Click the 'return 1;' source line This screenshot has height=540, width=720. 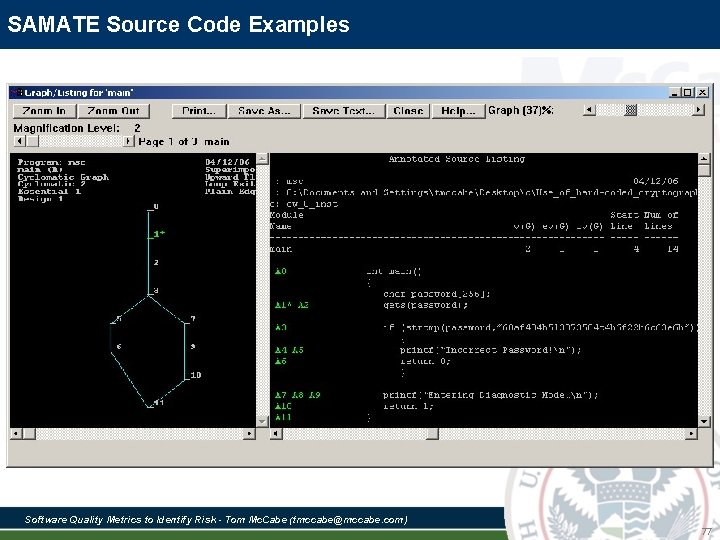tap(408, 406)
